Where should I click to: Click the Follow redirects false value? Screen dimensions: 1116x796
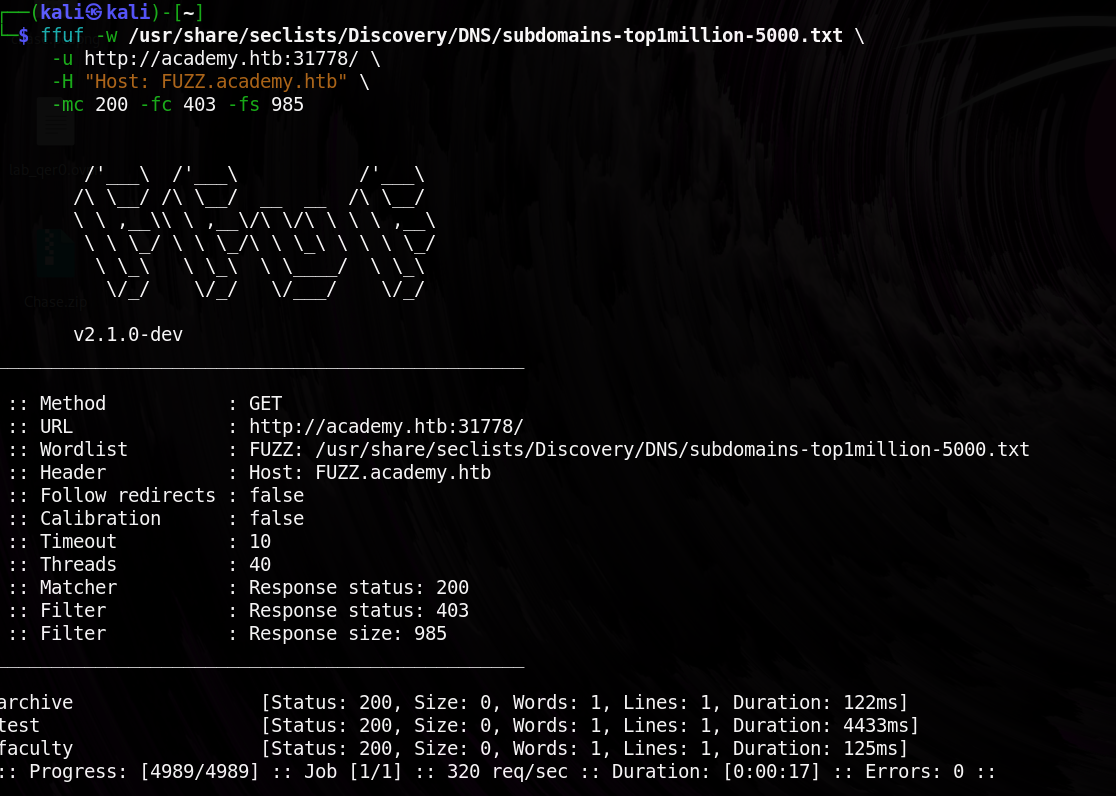(276, 495)
